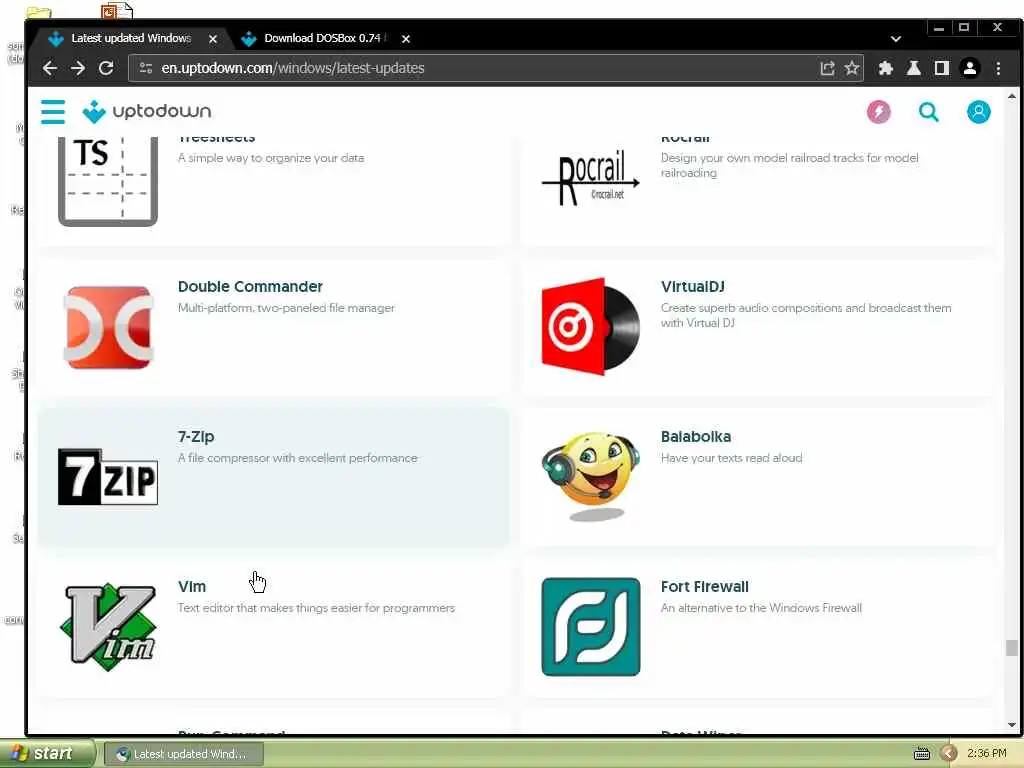Click 'A file compressor with excellent performance' text

point(297,458)
